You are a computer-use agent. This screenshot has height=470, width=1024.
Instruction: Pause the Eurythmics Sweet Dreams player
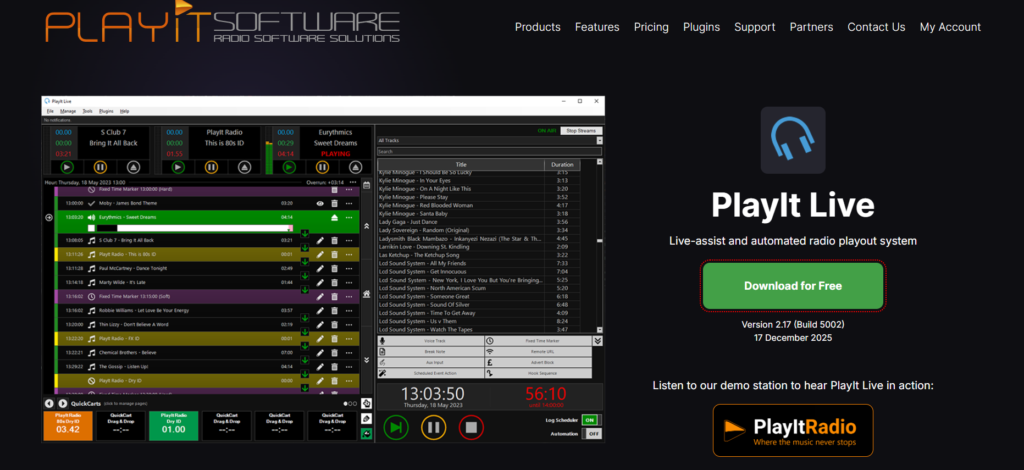coord(320,167)
